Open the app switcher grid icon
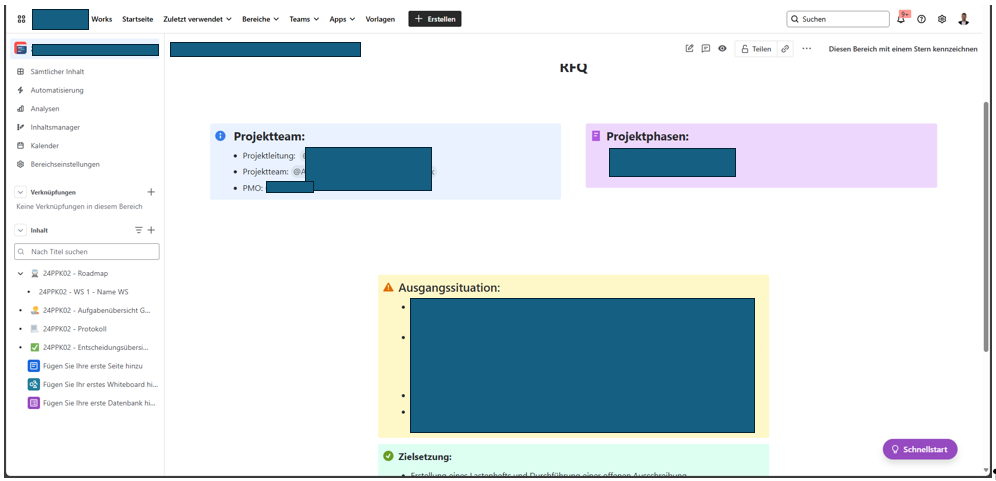The image size is (996, 481). click(x=21, y=19)
